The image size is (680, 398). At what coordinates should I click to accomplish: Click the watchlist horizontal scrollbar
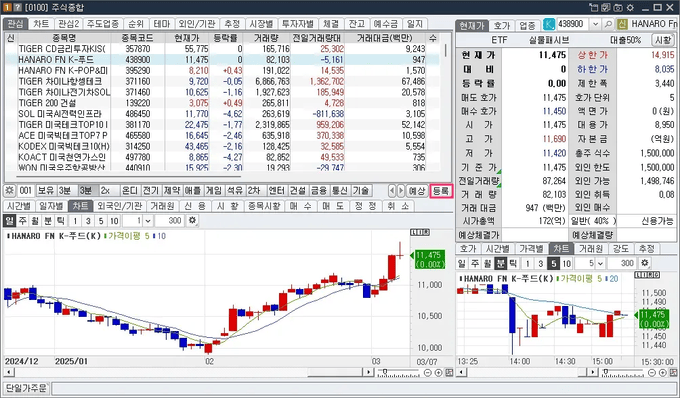point(128,176)
